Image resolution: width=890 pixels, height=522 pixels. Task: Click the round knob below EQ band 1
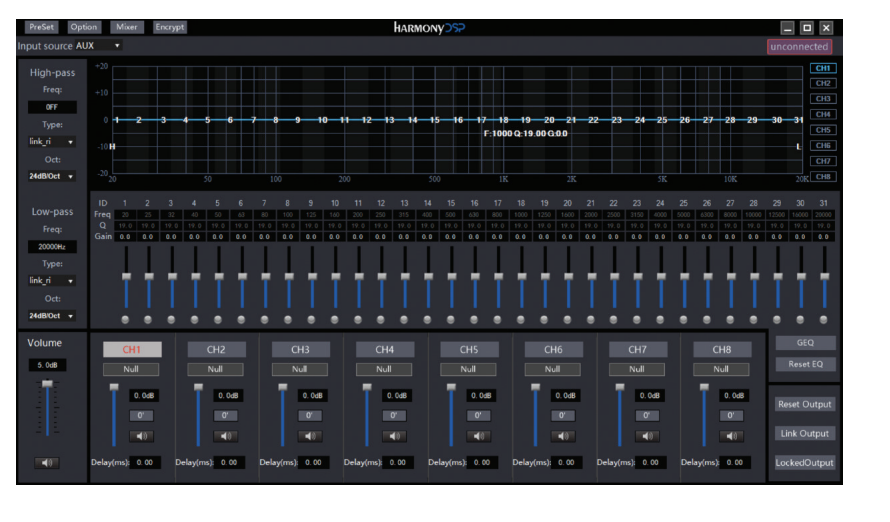click(x=125, y=320)
